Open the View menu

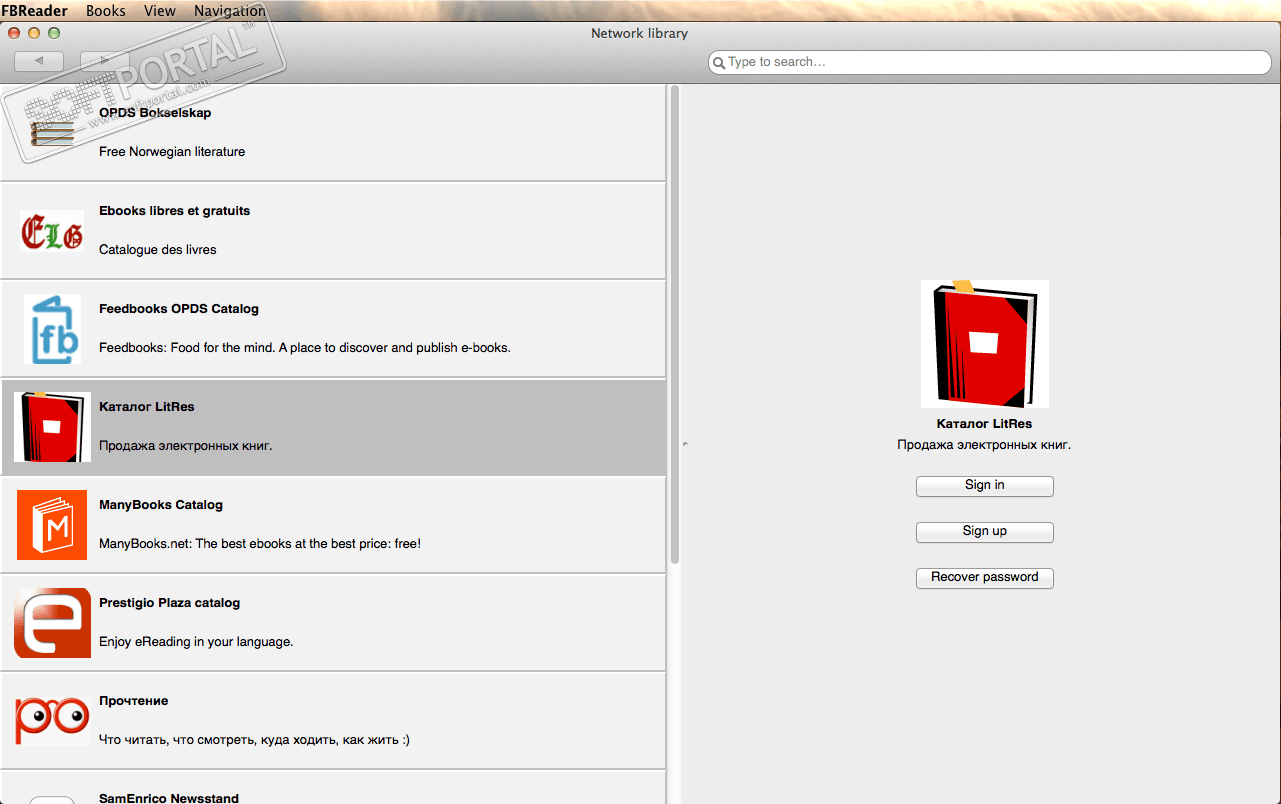coord(160,11)
